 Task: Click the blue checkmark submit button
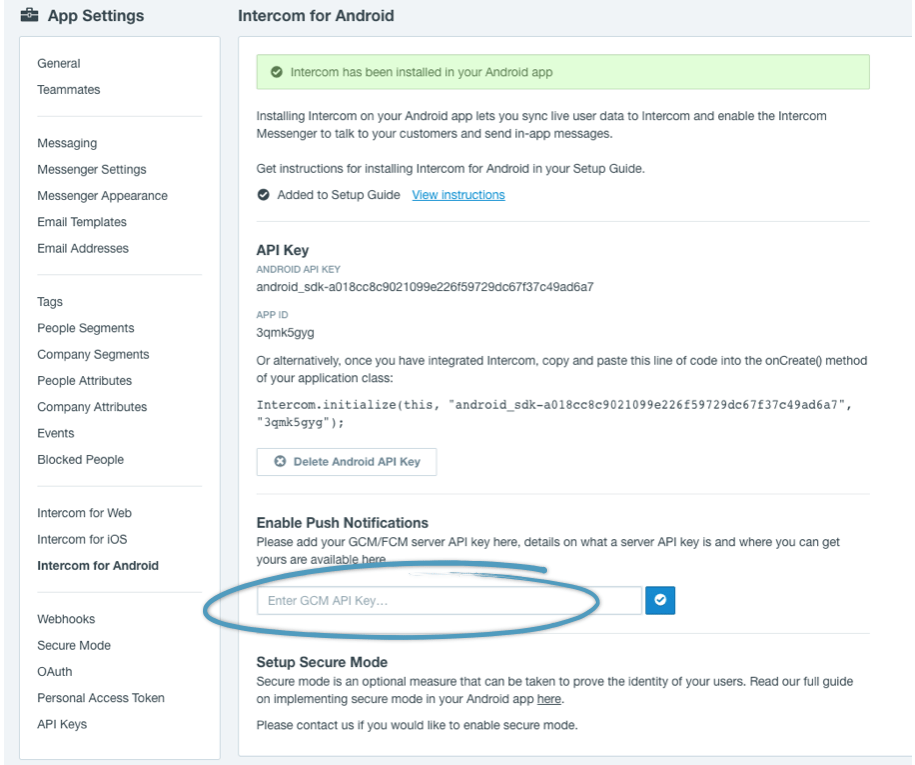[660, 600]
